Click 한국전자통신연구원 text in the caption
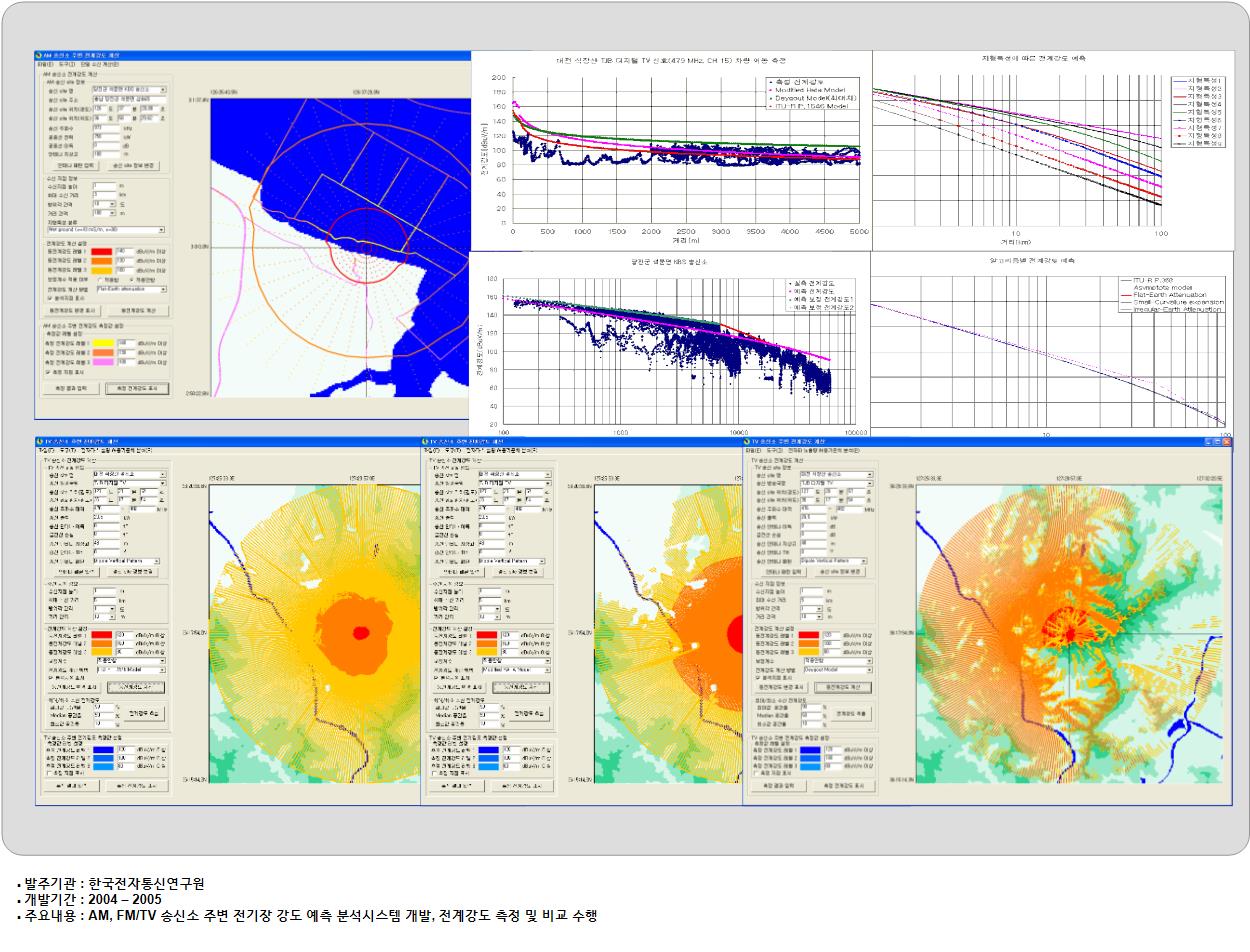The image size is (1250, 952). [147, 884]
